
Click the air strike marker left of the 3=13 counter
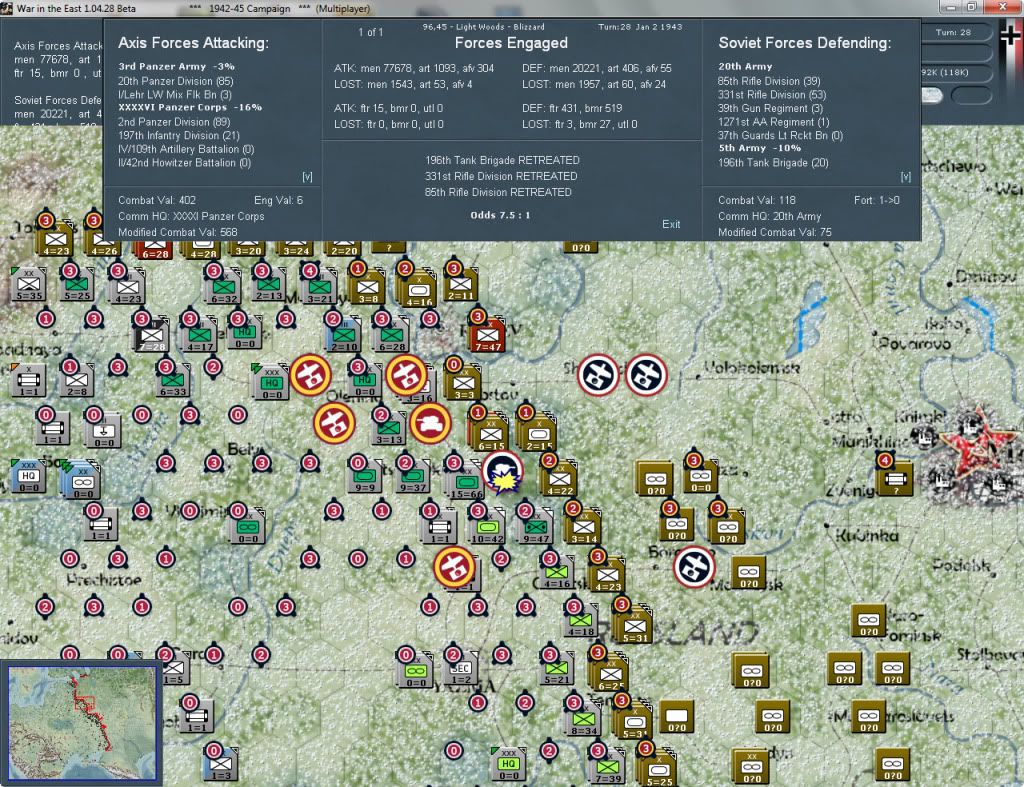334,423
